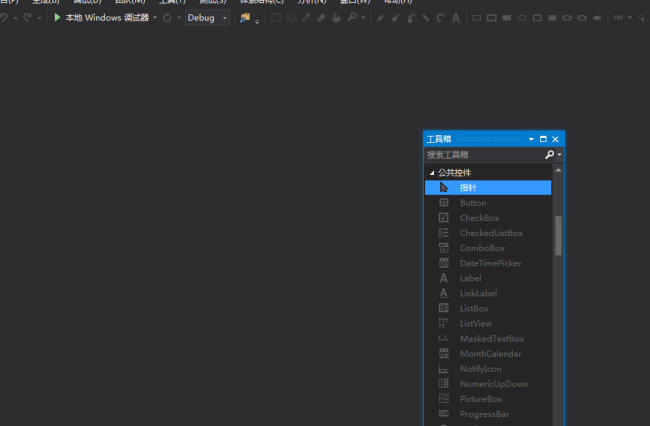650x426 pixels.
Task: Select the Label control
Action: [x=470, y=278]
